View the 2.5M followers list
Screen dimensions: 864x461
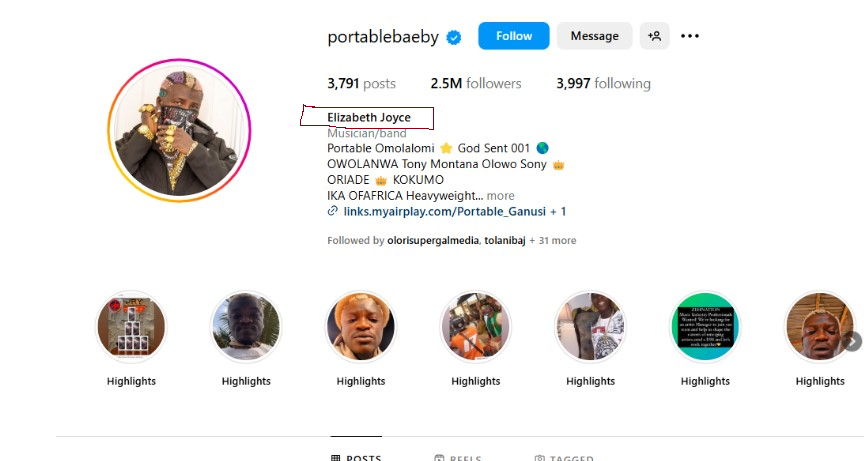(x=476, y=84)
